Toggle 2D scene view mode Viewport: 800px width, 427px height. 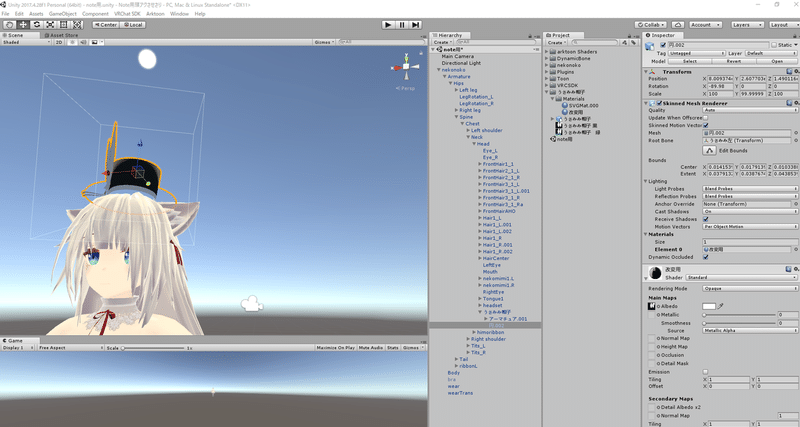(x=59, y=42)
